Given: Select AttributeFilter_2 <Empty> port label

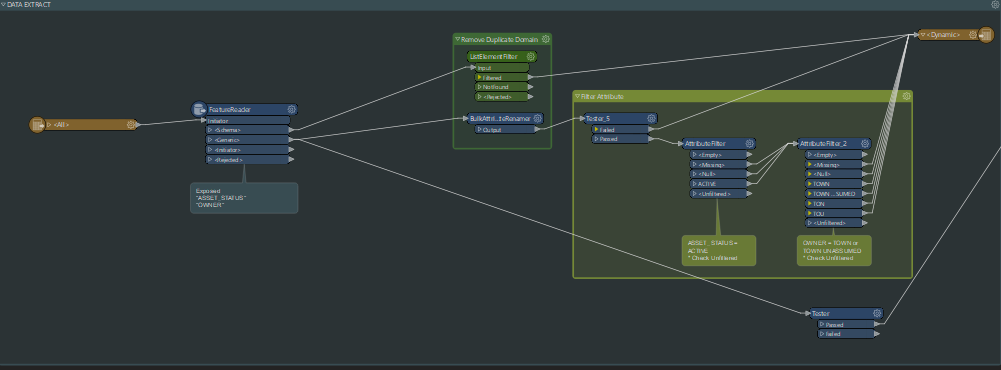Looking at the screenshot, I should pos(825,154).
